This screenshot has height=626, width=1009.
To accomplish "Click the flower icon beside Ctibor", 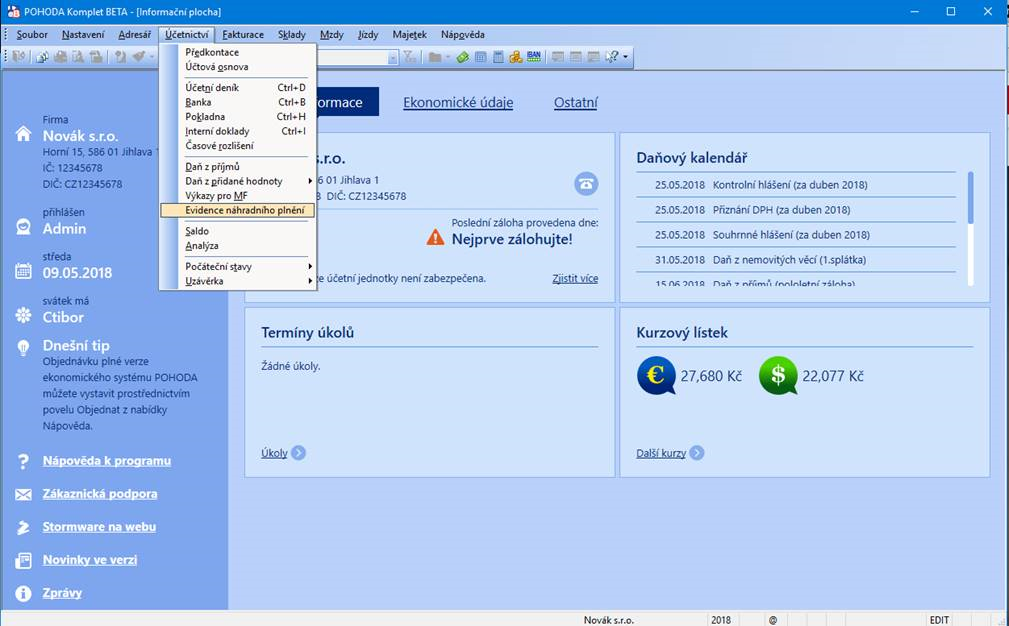I will pyautogui.click(x=23, y=315).
